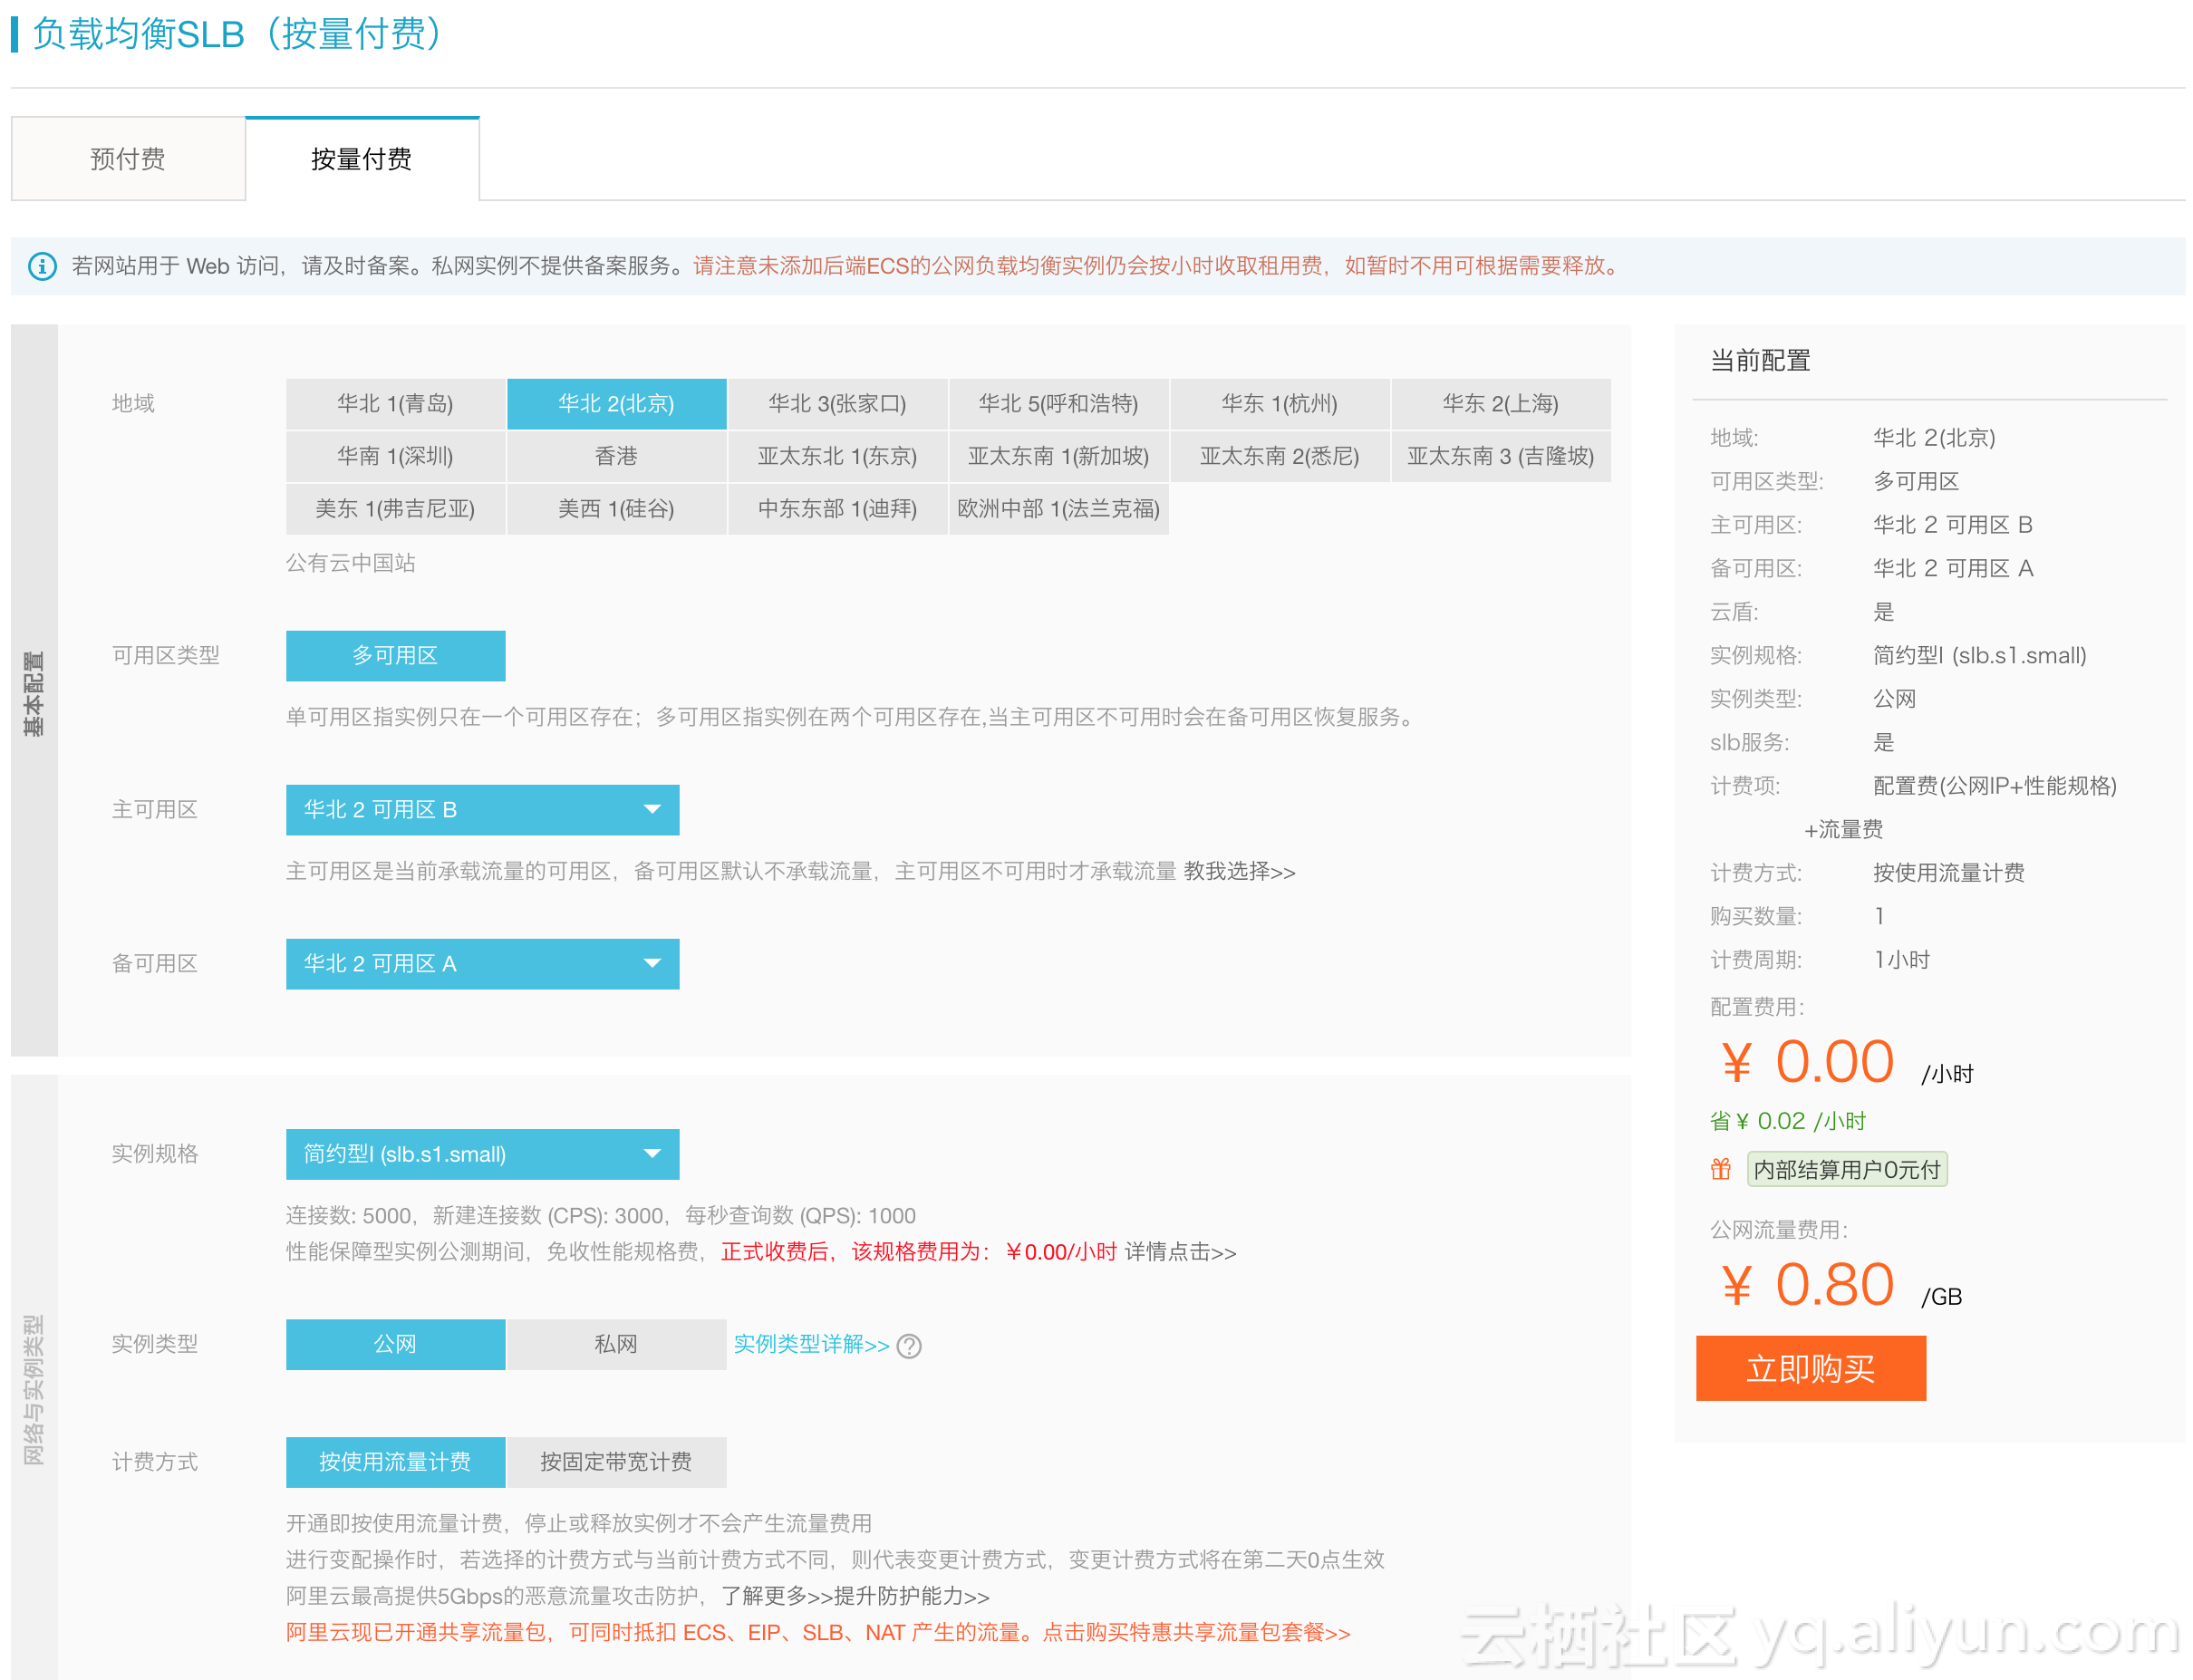This screenshot has height=1680, width=2193.
Task: Expand 实例规格 dropdown slb.s1.small
Action: (x=481, y=1154)
